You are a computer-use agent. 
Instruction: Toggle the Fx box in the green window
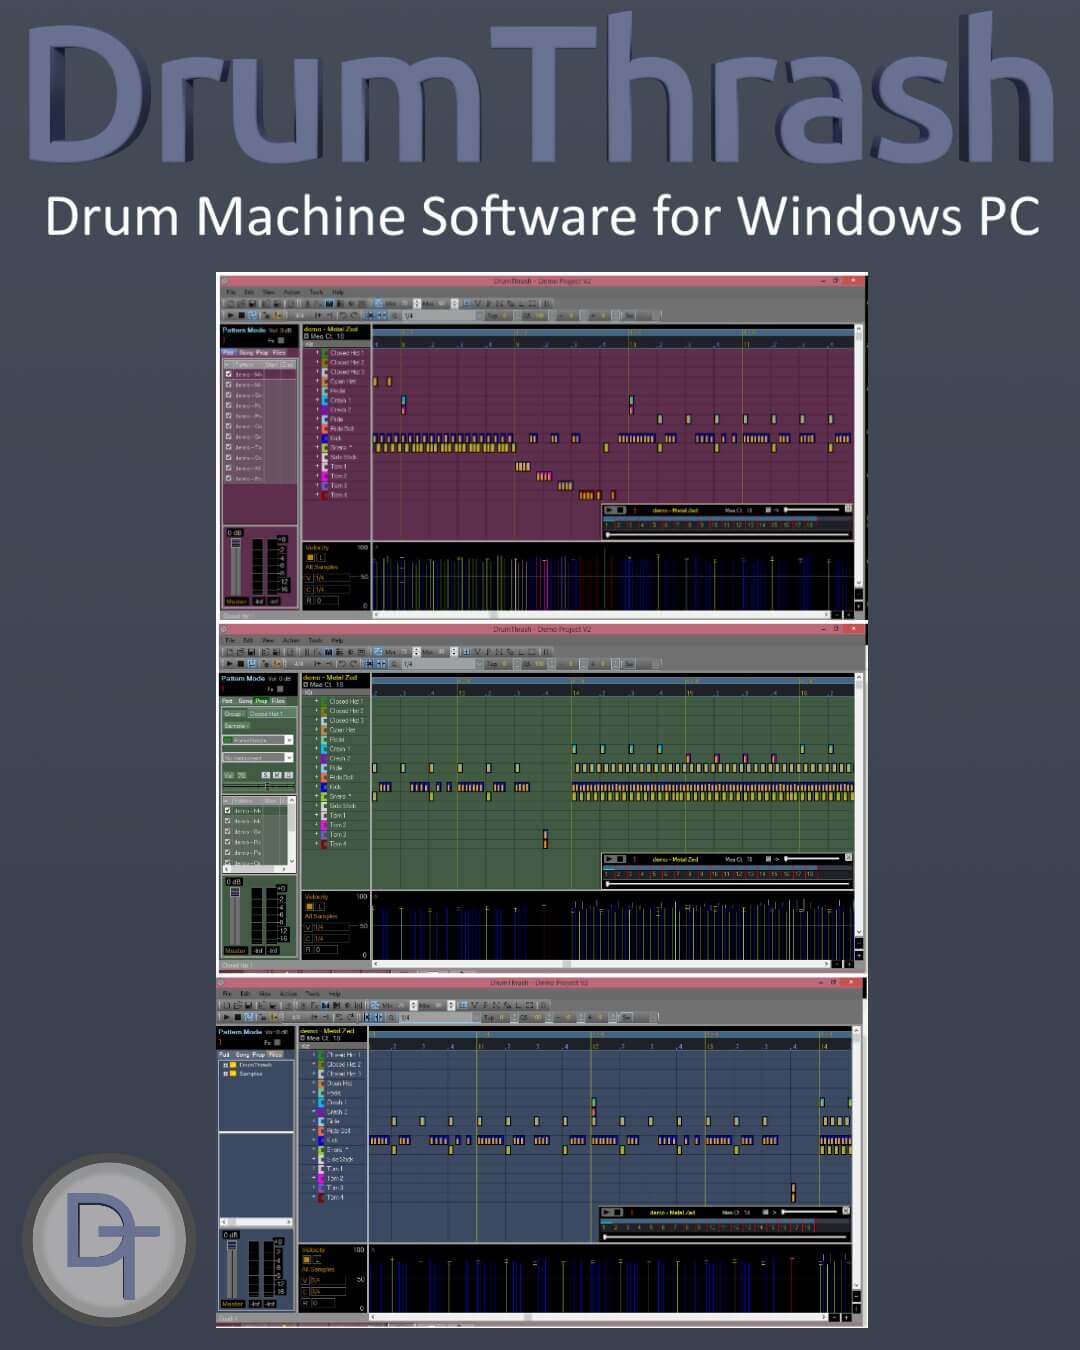click(281, 689)
